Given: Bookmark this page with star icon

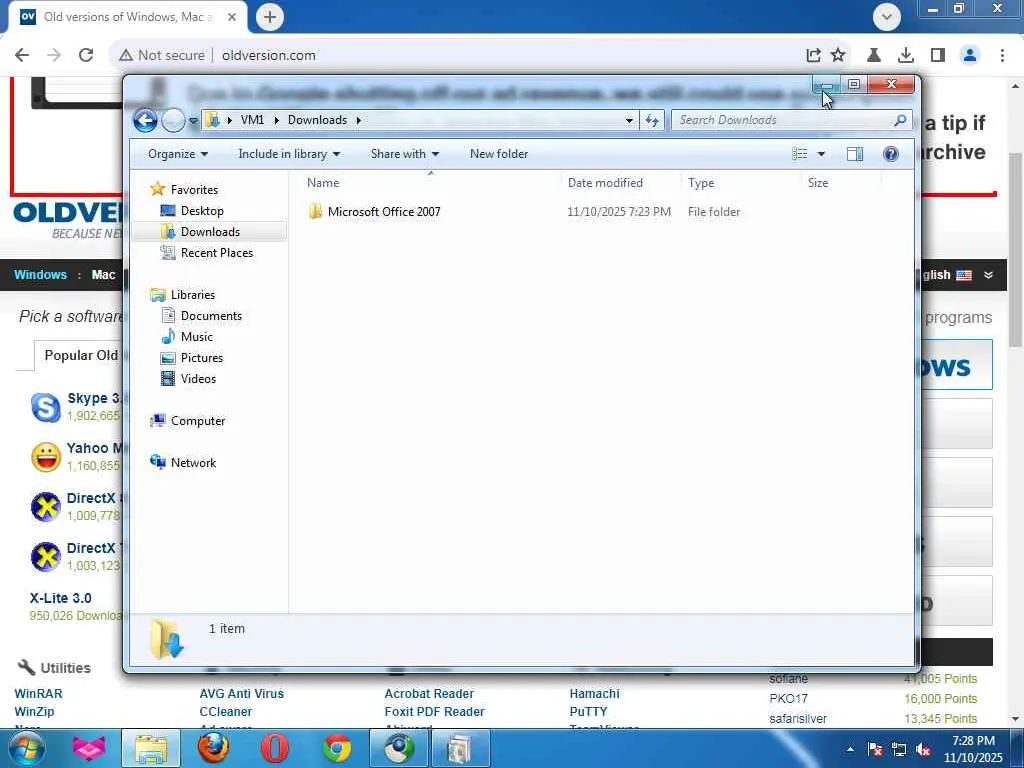Looking at the screenshot, I should [x=838, y=56].
